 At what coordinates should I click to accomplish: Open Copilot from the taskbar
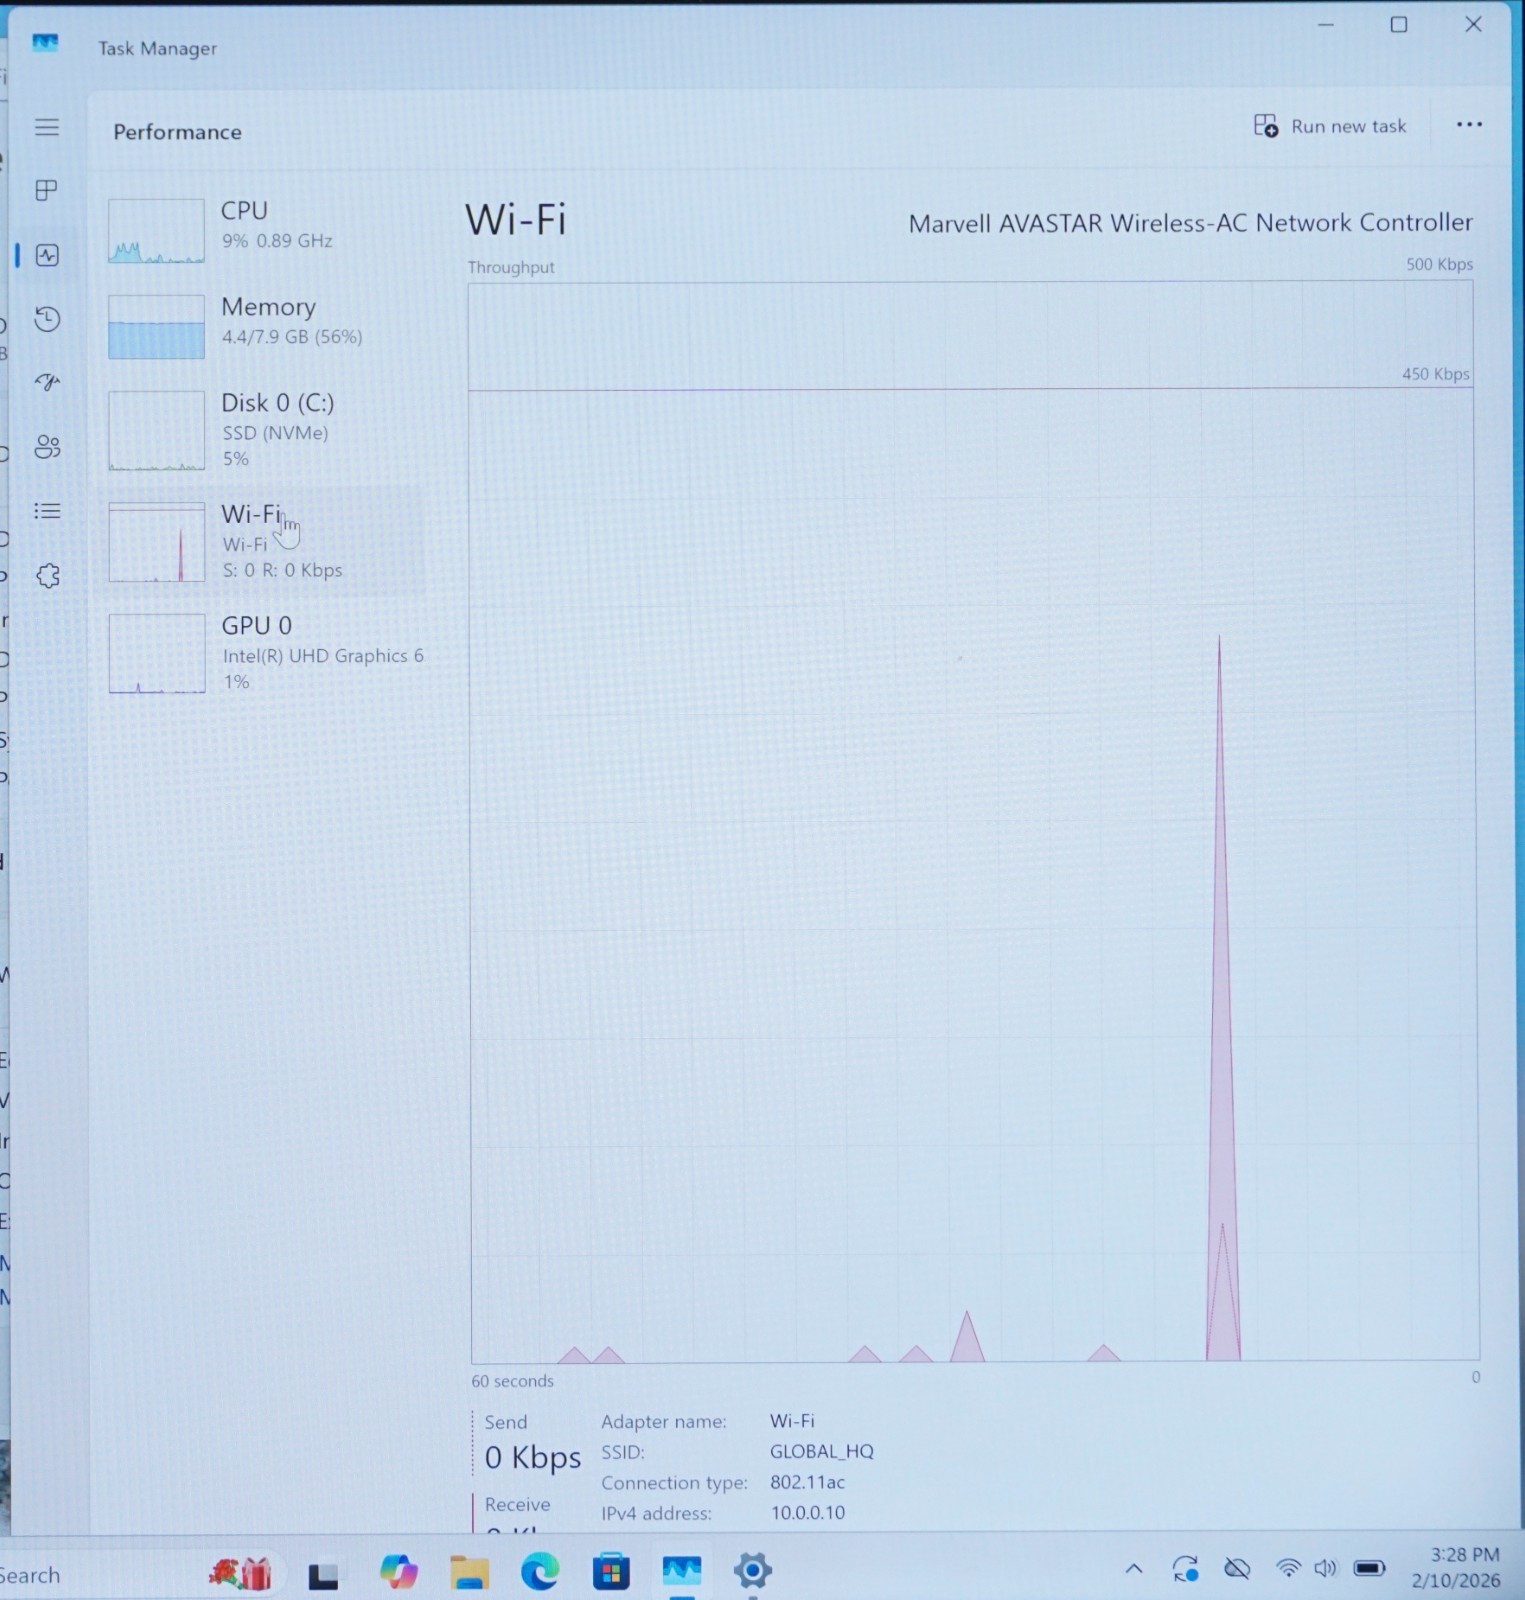[399, 1571]
